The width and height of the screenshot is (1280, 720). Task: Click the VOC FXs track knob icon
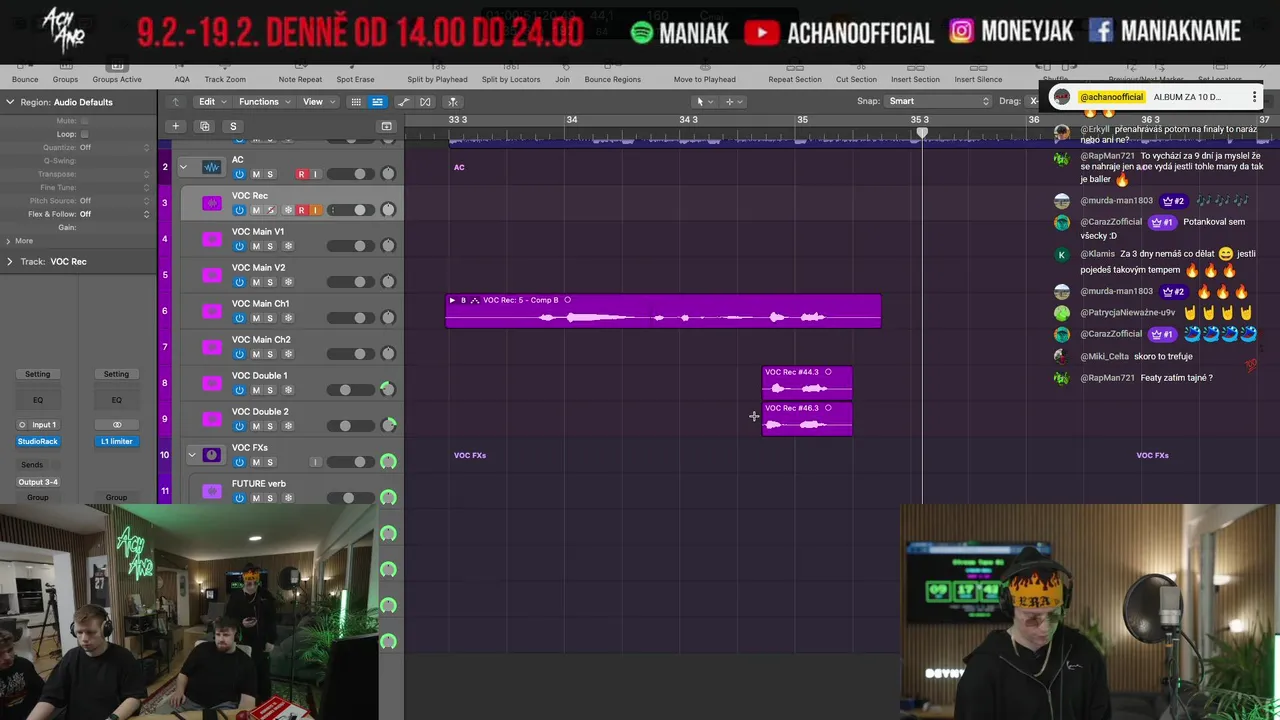point(211,455)
